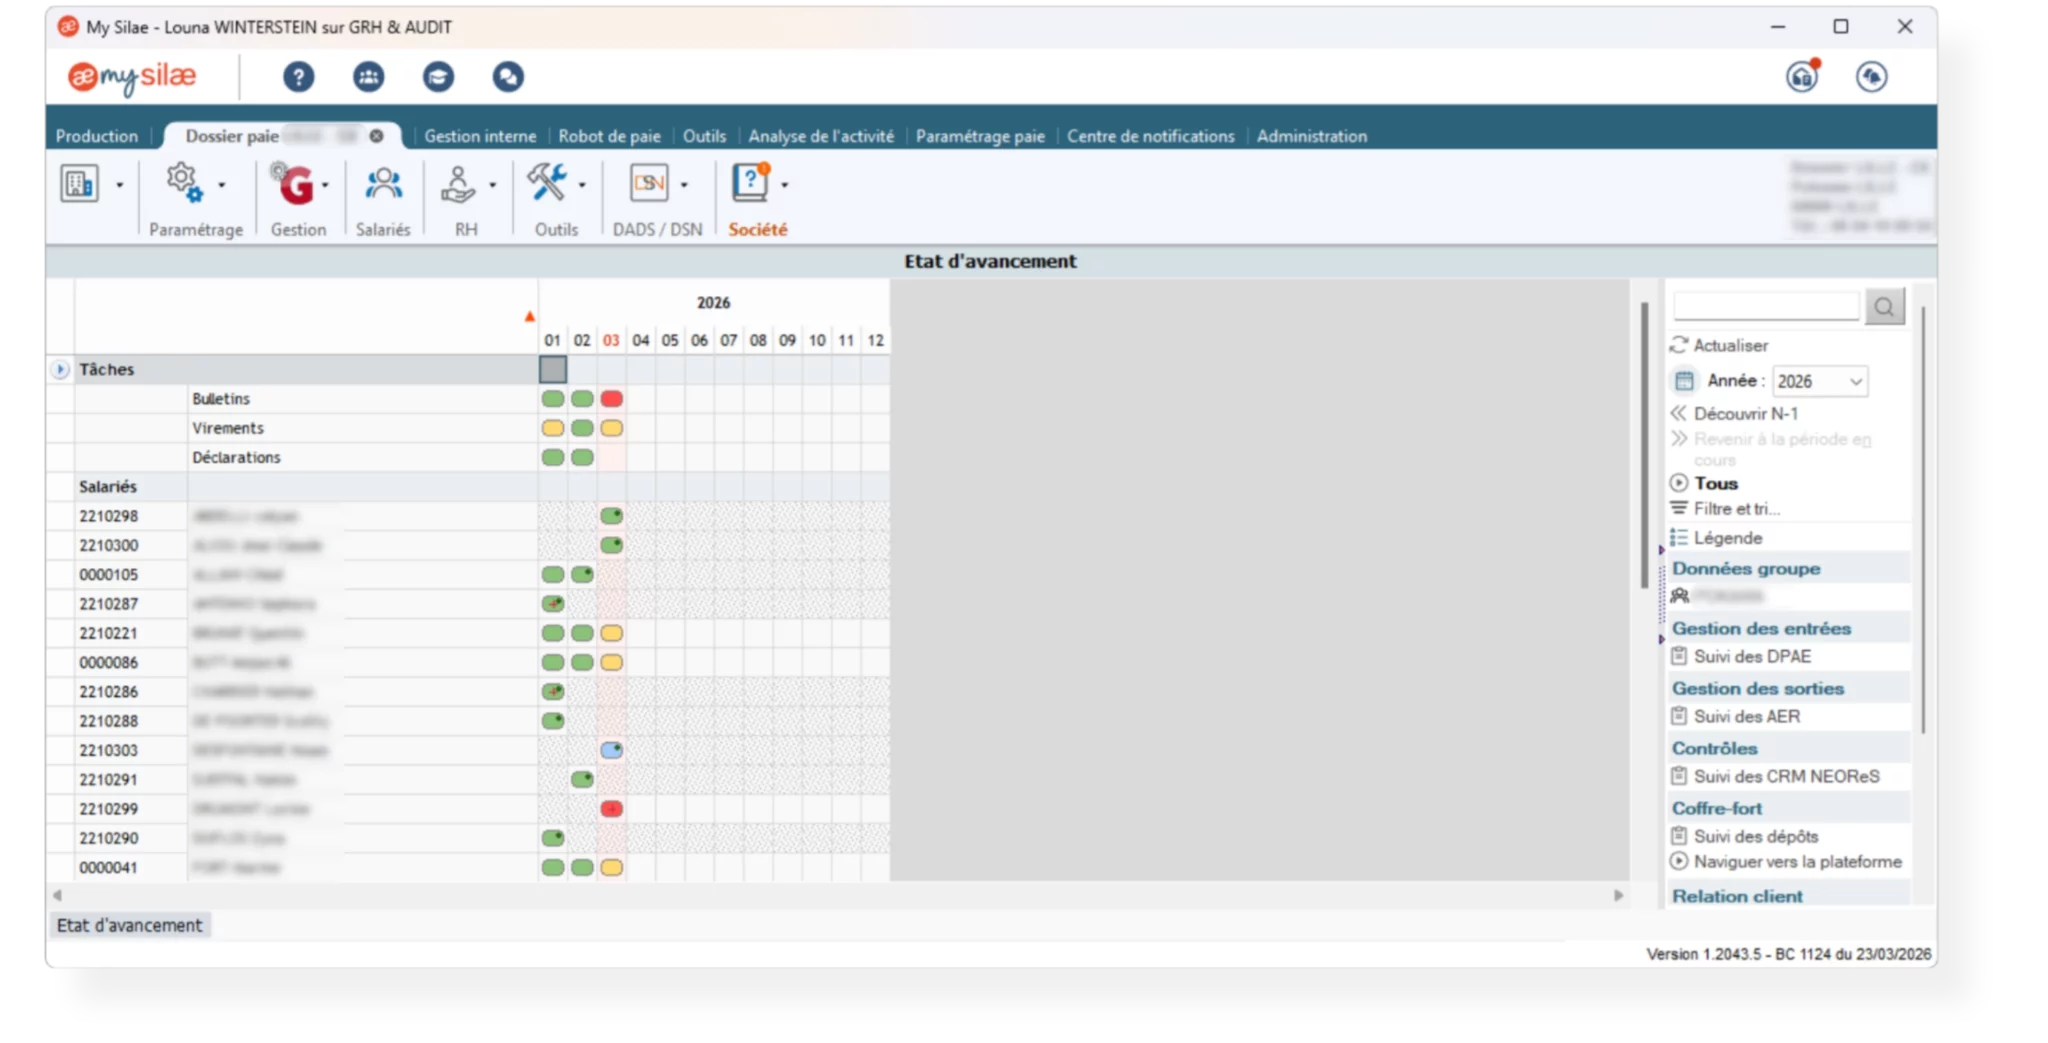Open the Centre de notifications tab
The height and width of the screenshot is (1043, 2048).
pos(1150,136)
